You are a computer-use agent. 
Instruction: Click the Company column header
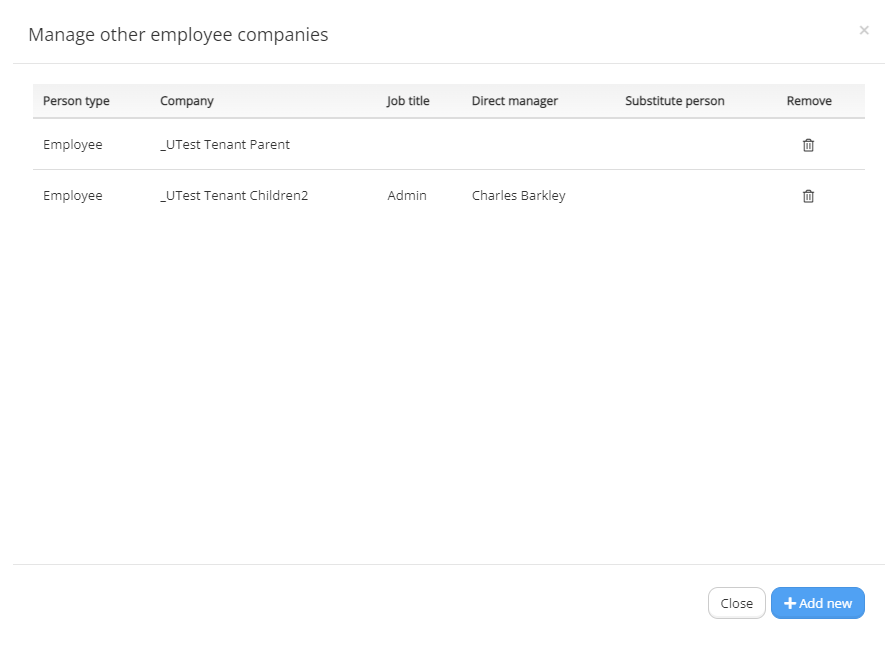click(x=187, y=101)
